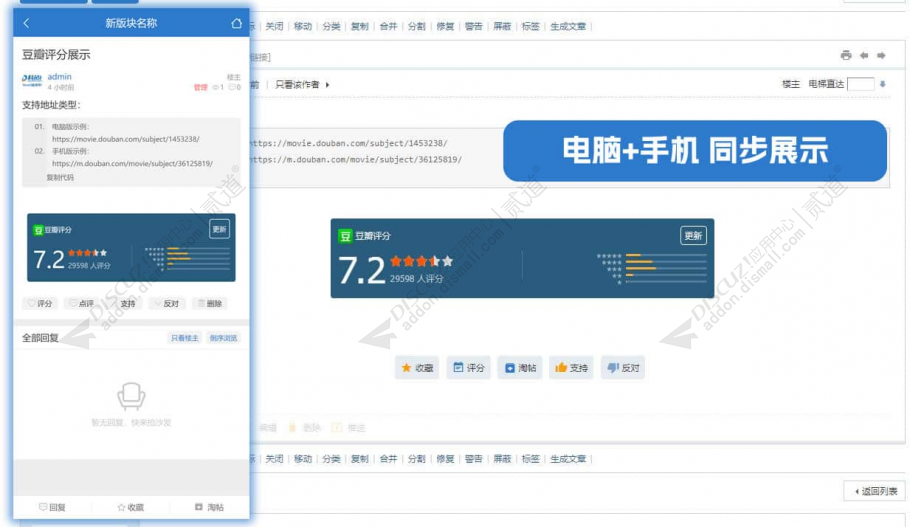Click the admin avatar in the mobile post

(32, 80)
